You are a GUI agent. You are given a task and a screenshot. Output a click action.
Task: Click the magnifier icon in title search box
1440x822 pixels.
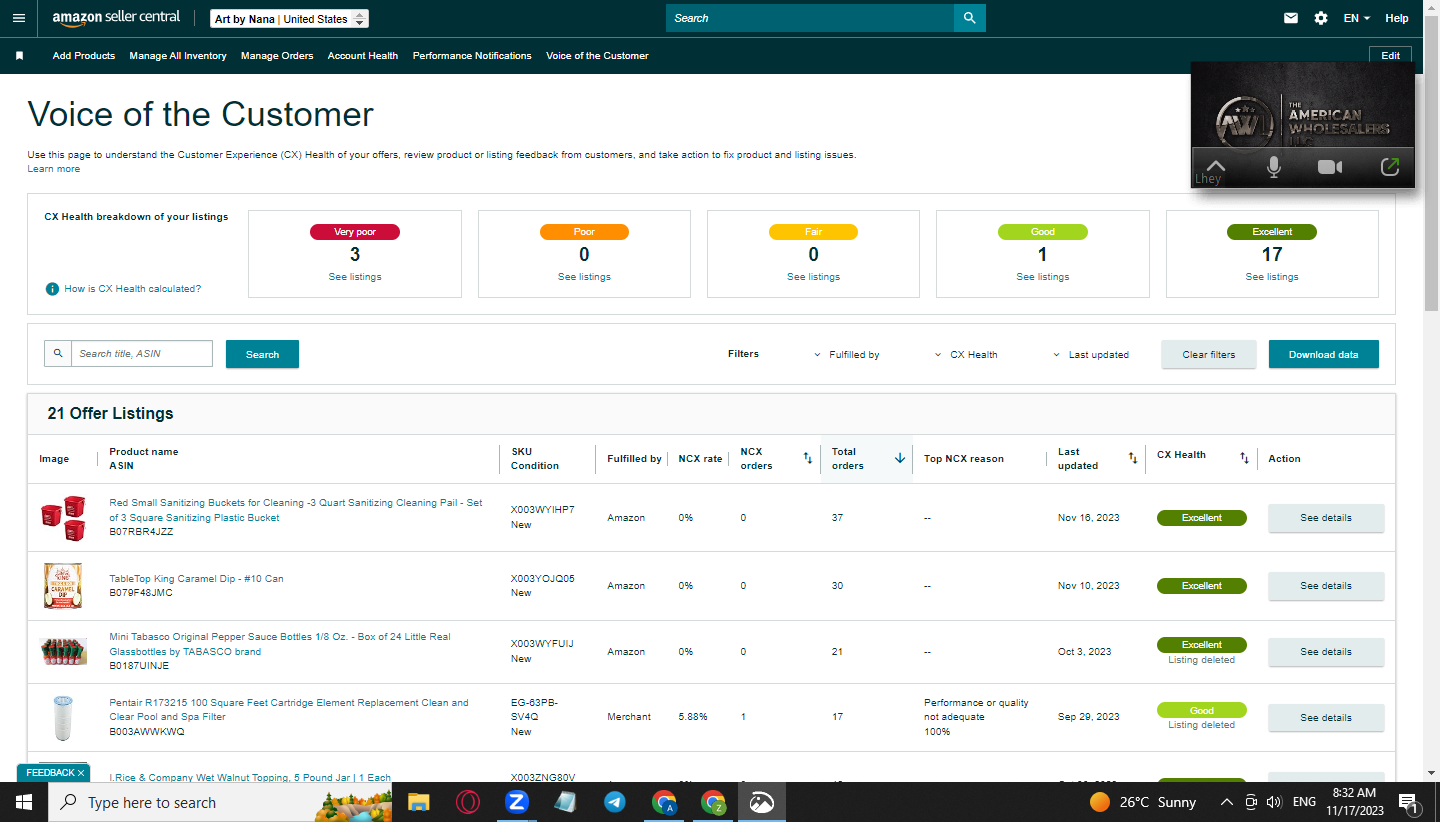pos(58,353)
